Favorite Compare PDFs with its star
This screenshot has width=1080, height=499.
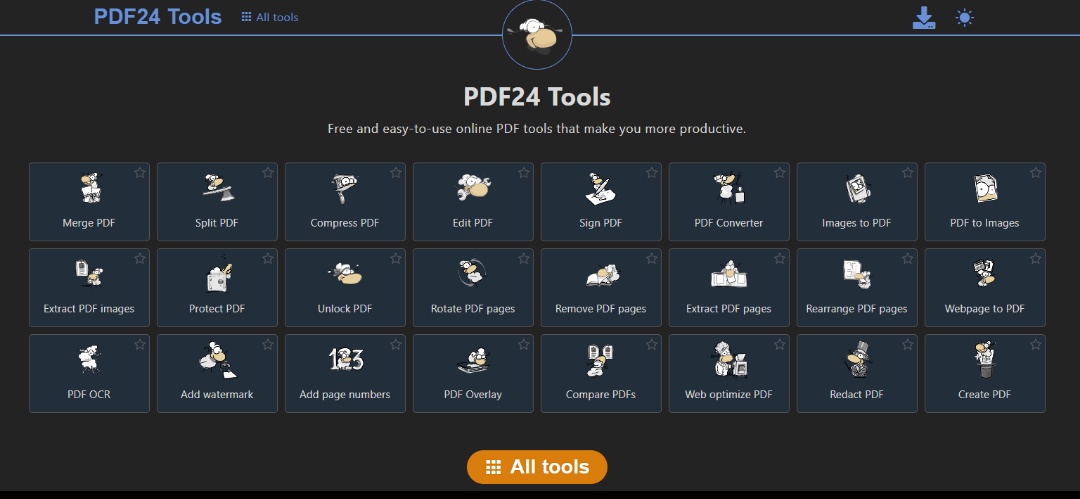[x=652, y=344]
